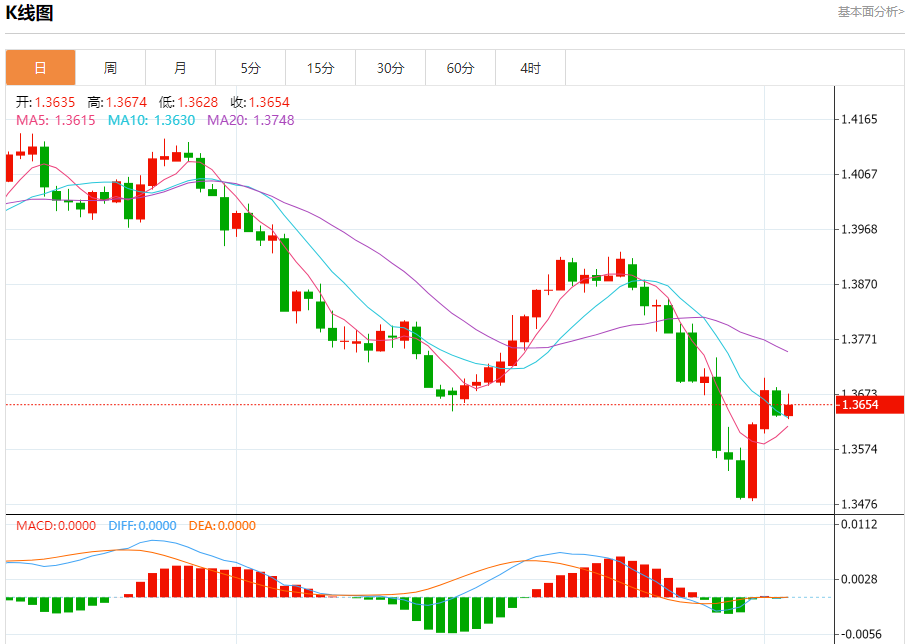This screenshot has height=644, width=913.
Task: Click the 开 opening price readout
Action: tap(45, 102)
